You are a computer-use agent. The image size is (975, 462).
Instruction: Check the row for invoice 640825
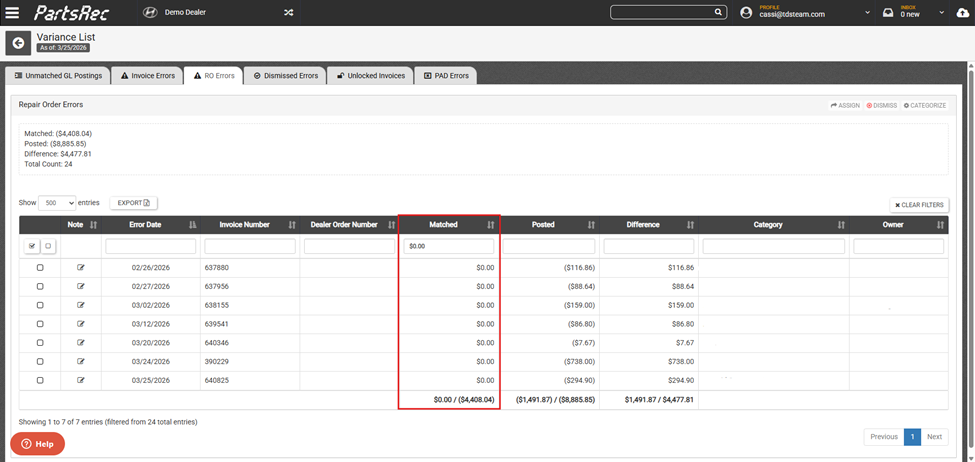pos(40,379)
